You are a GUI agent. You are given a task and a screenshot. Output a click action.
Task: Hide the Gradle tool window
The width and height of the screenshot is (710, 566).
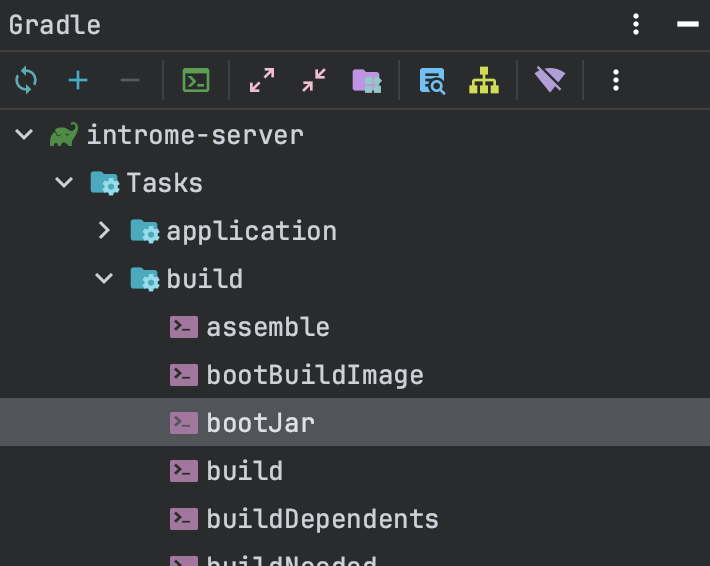pyautogui.click(x=688, y=24)
